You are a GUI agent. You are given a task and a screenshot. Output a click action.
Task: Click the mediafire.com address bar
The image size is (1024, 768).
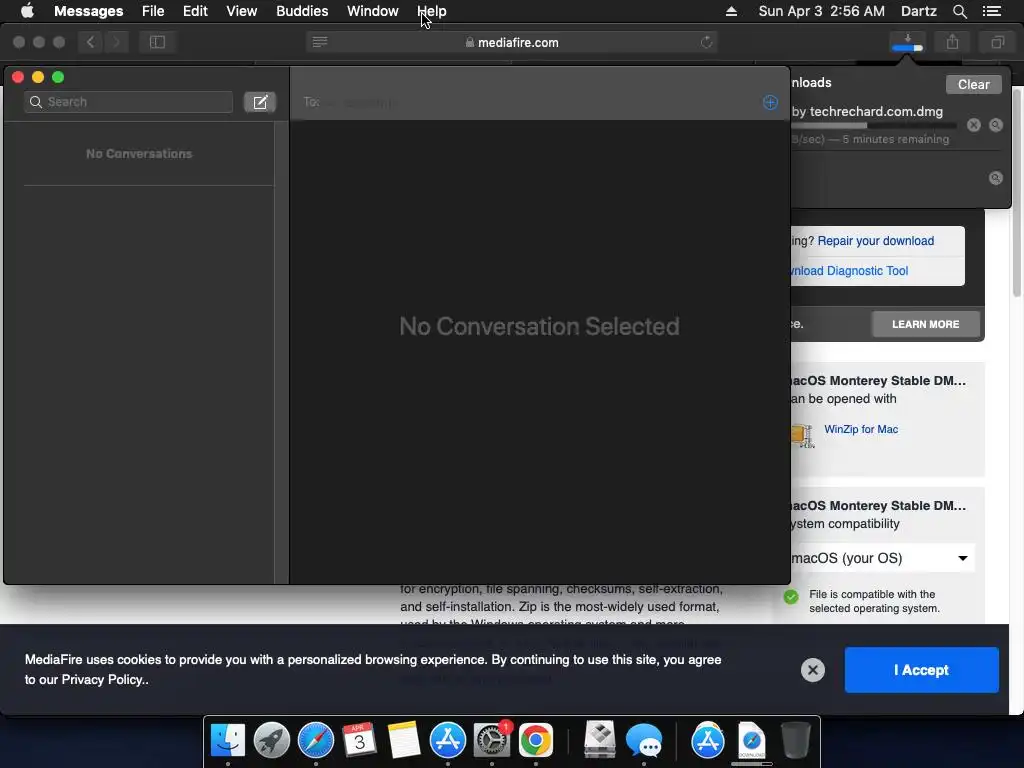tap(512, 42)
